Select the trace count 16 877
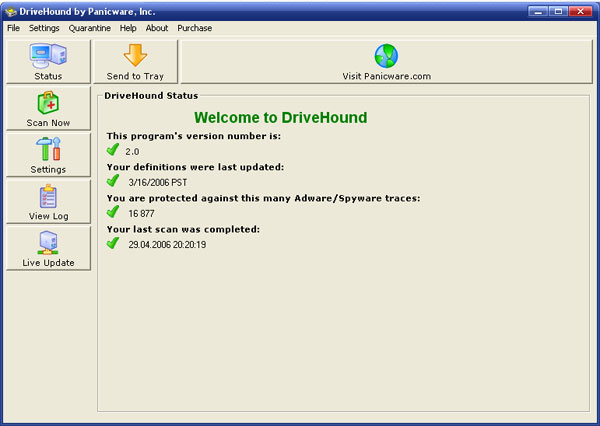This screenshot has height=426, width=600. [x=141, y=214]
